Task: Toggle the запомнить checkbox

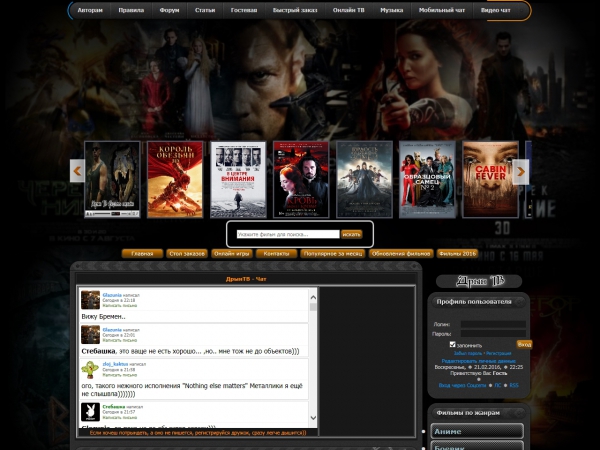Action: coord(453,344)
